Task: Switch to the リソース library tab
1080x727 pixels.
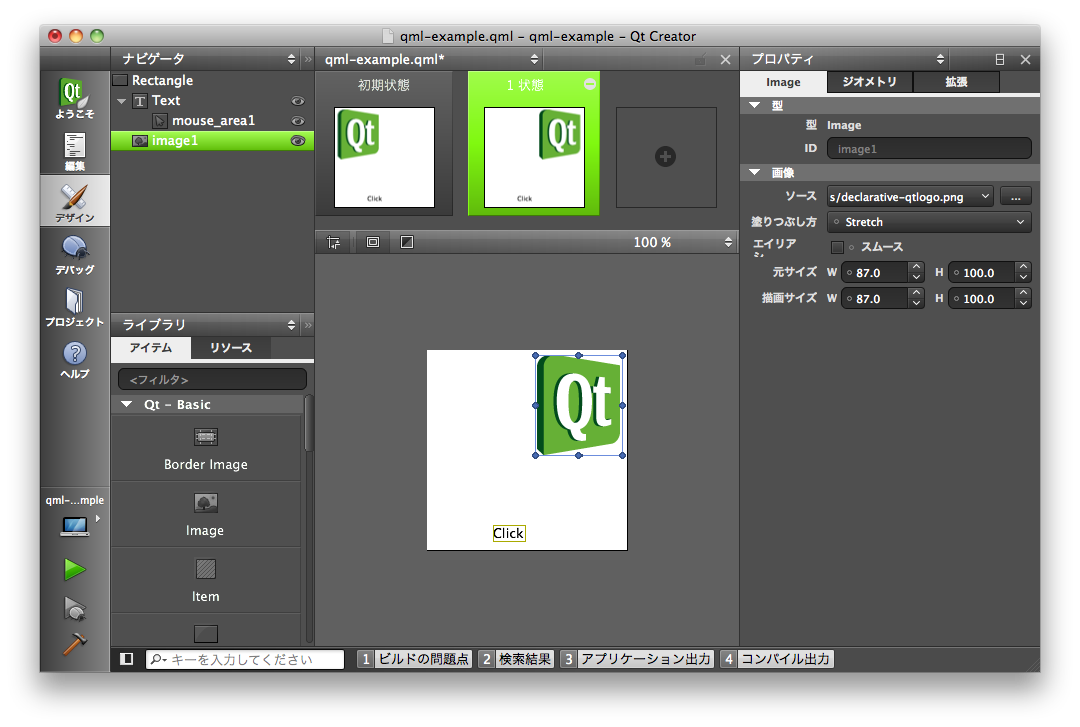Action: 229,348
